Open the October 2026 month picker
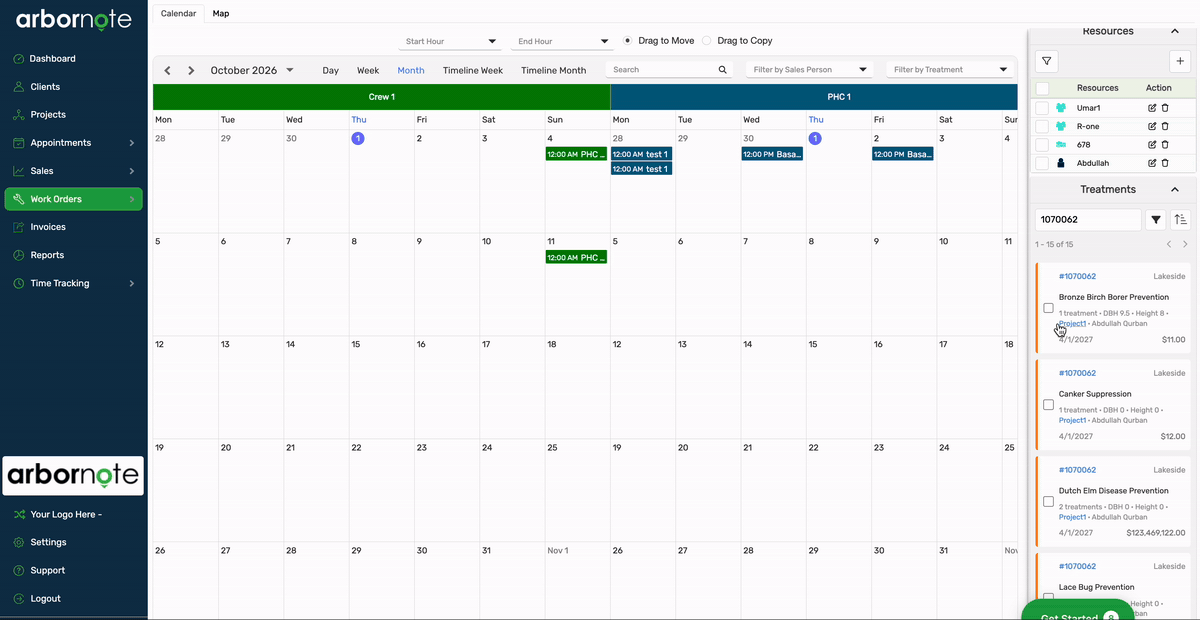This screenshot has height=620, width=1200. click(x=252, y=71)
